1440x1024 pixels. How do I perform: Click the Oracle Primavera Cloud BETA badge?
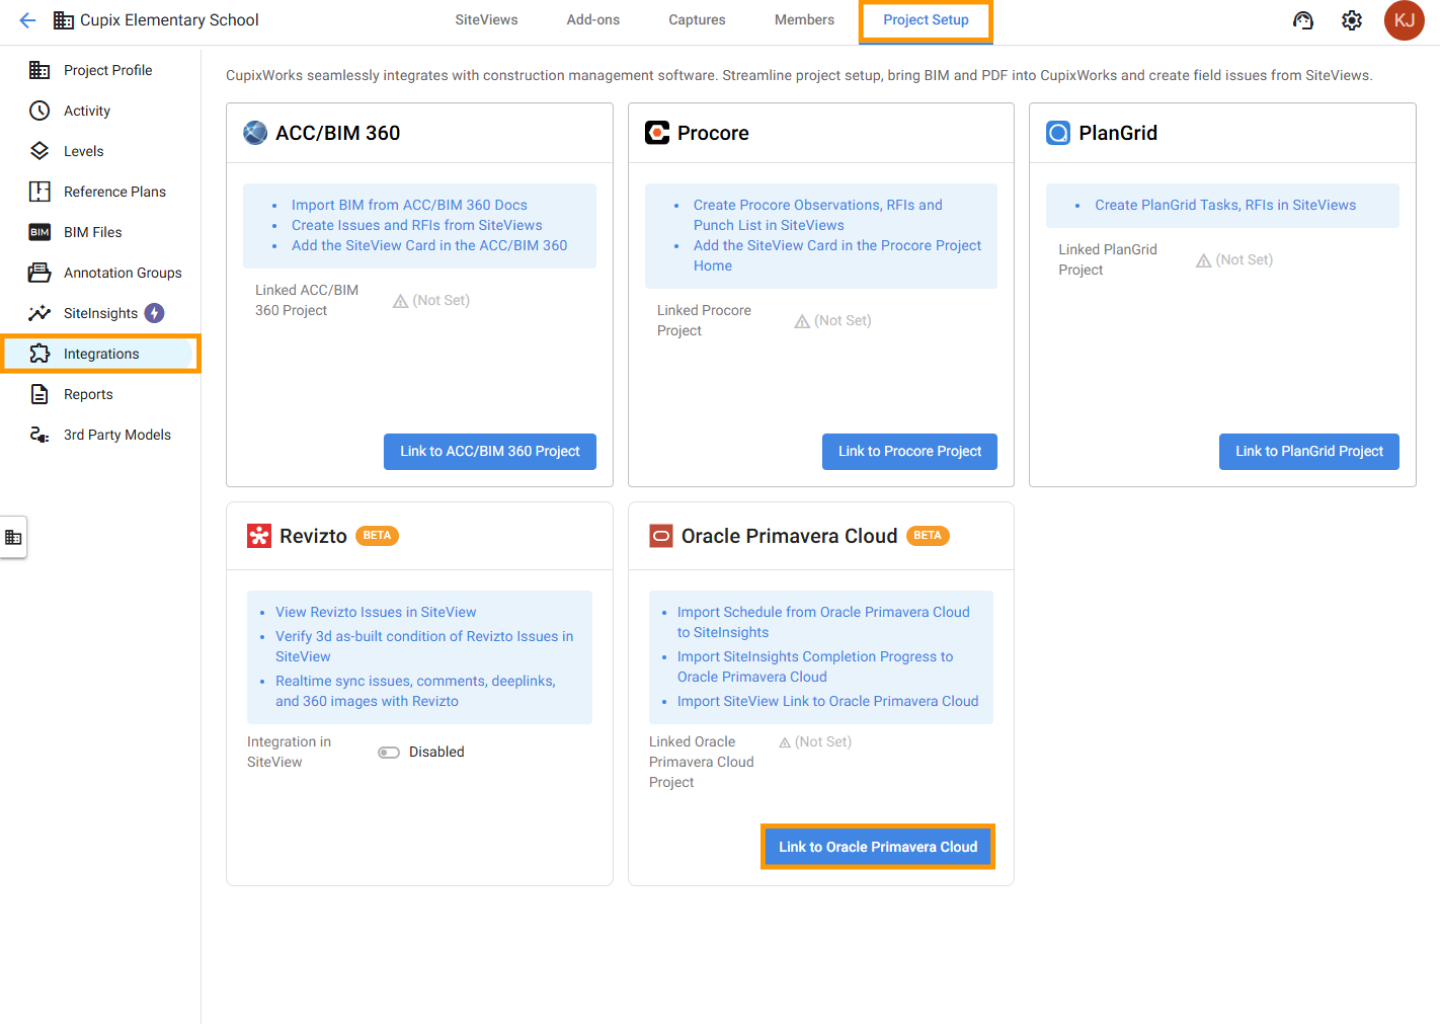(x=928, y=536)
